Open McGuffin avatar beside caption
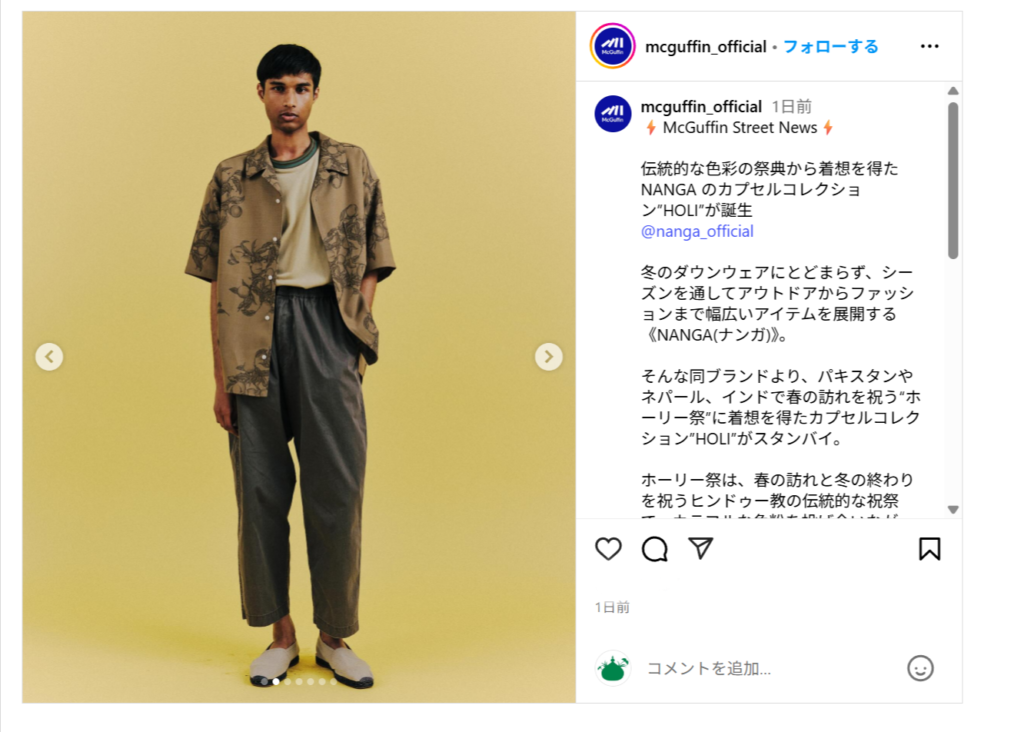This screenshot has width=1024, height=732. click(x=613, y=114)
